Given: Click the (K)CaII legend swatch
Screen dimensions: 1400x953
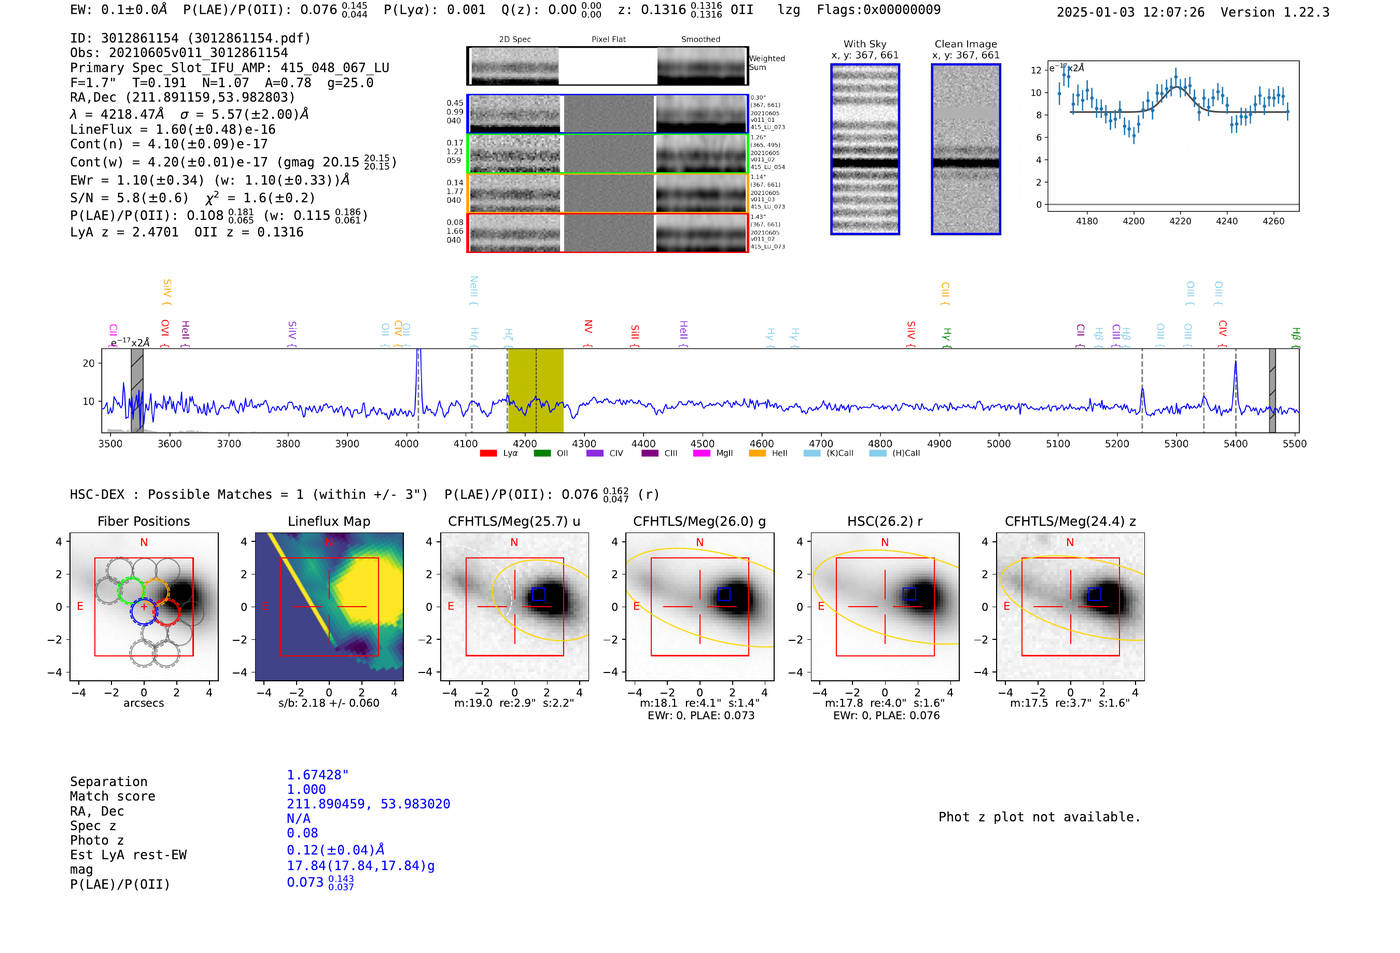Looking at the screenshot, I should coord(812,453).
